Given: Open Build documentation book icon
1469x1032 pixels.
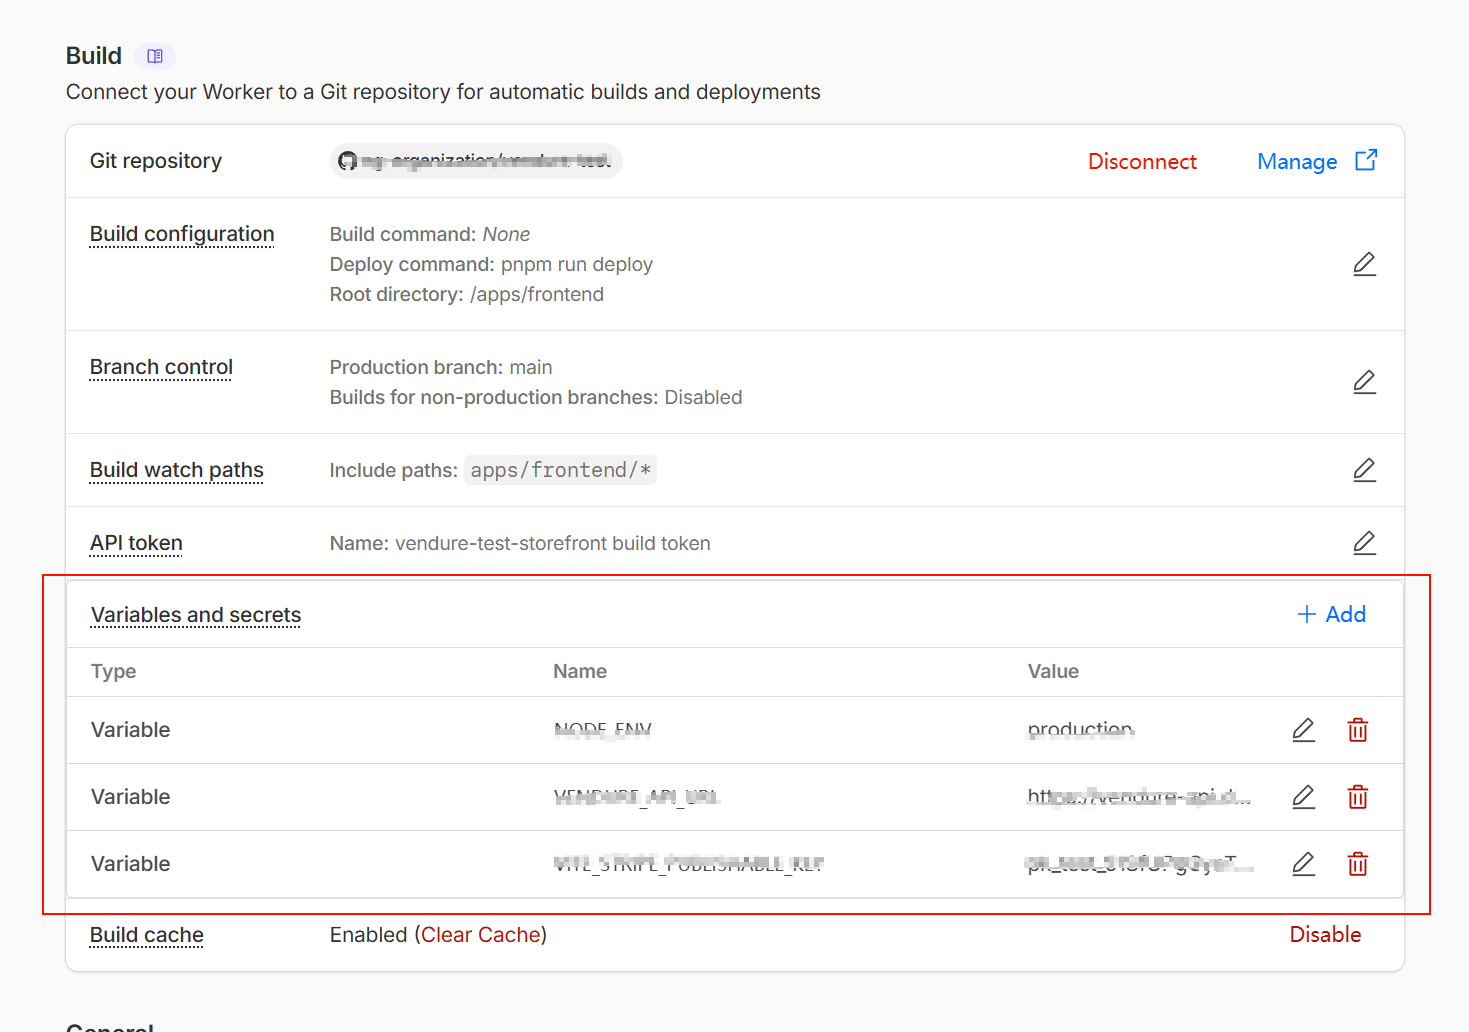Looking at the screenshot, I should coord(155,56).
